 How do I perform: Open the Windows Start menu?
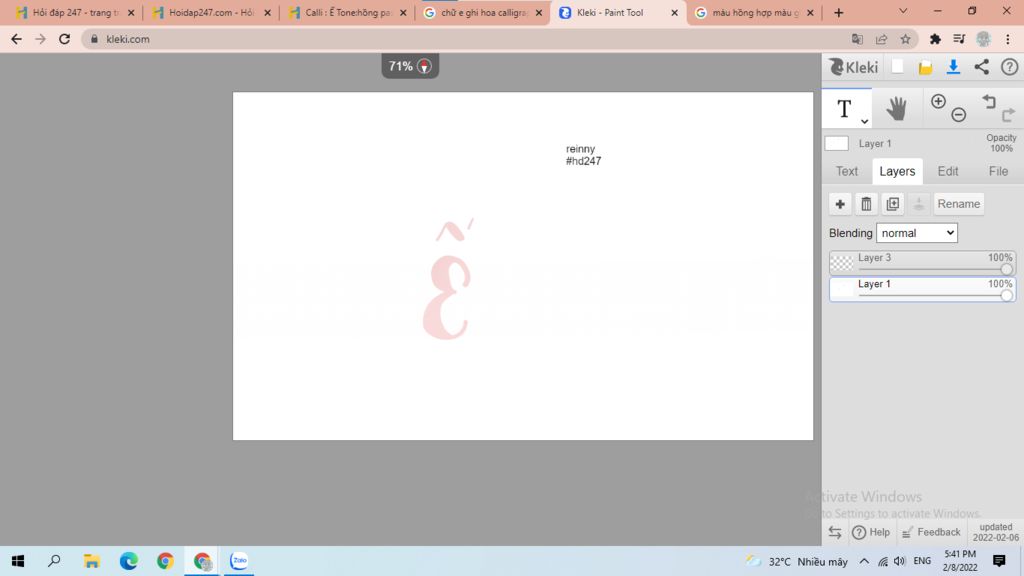click(x=18, y=561)
